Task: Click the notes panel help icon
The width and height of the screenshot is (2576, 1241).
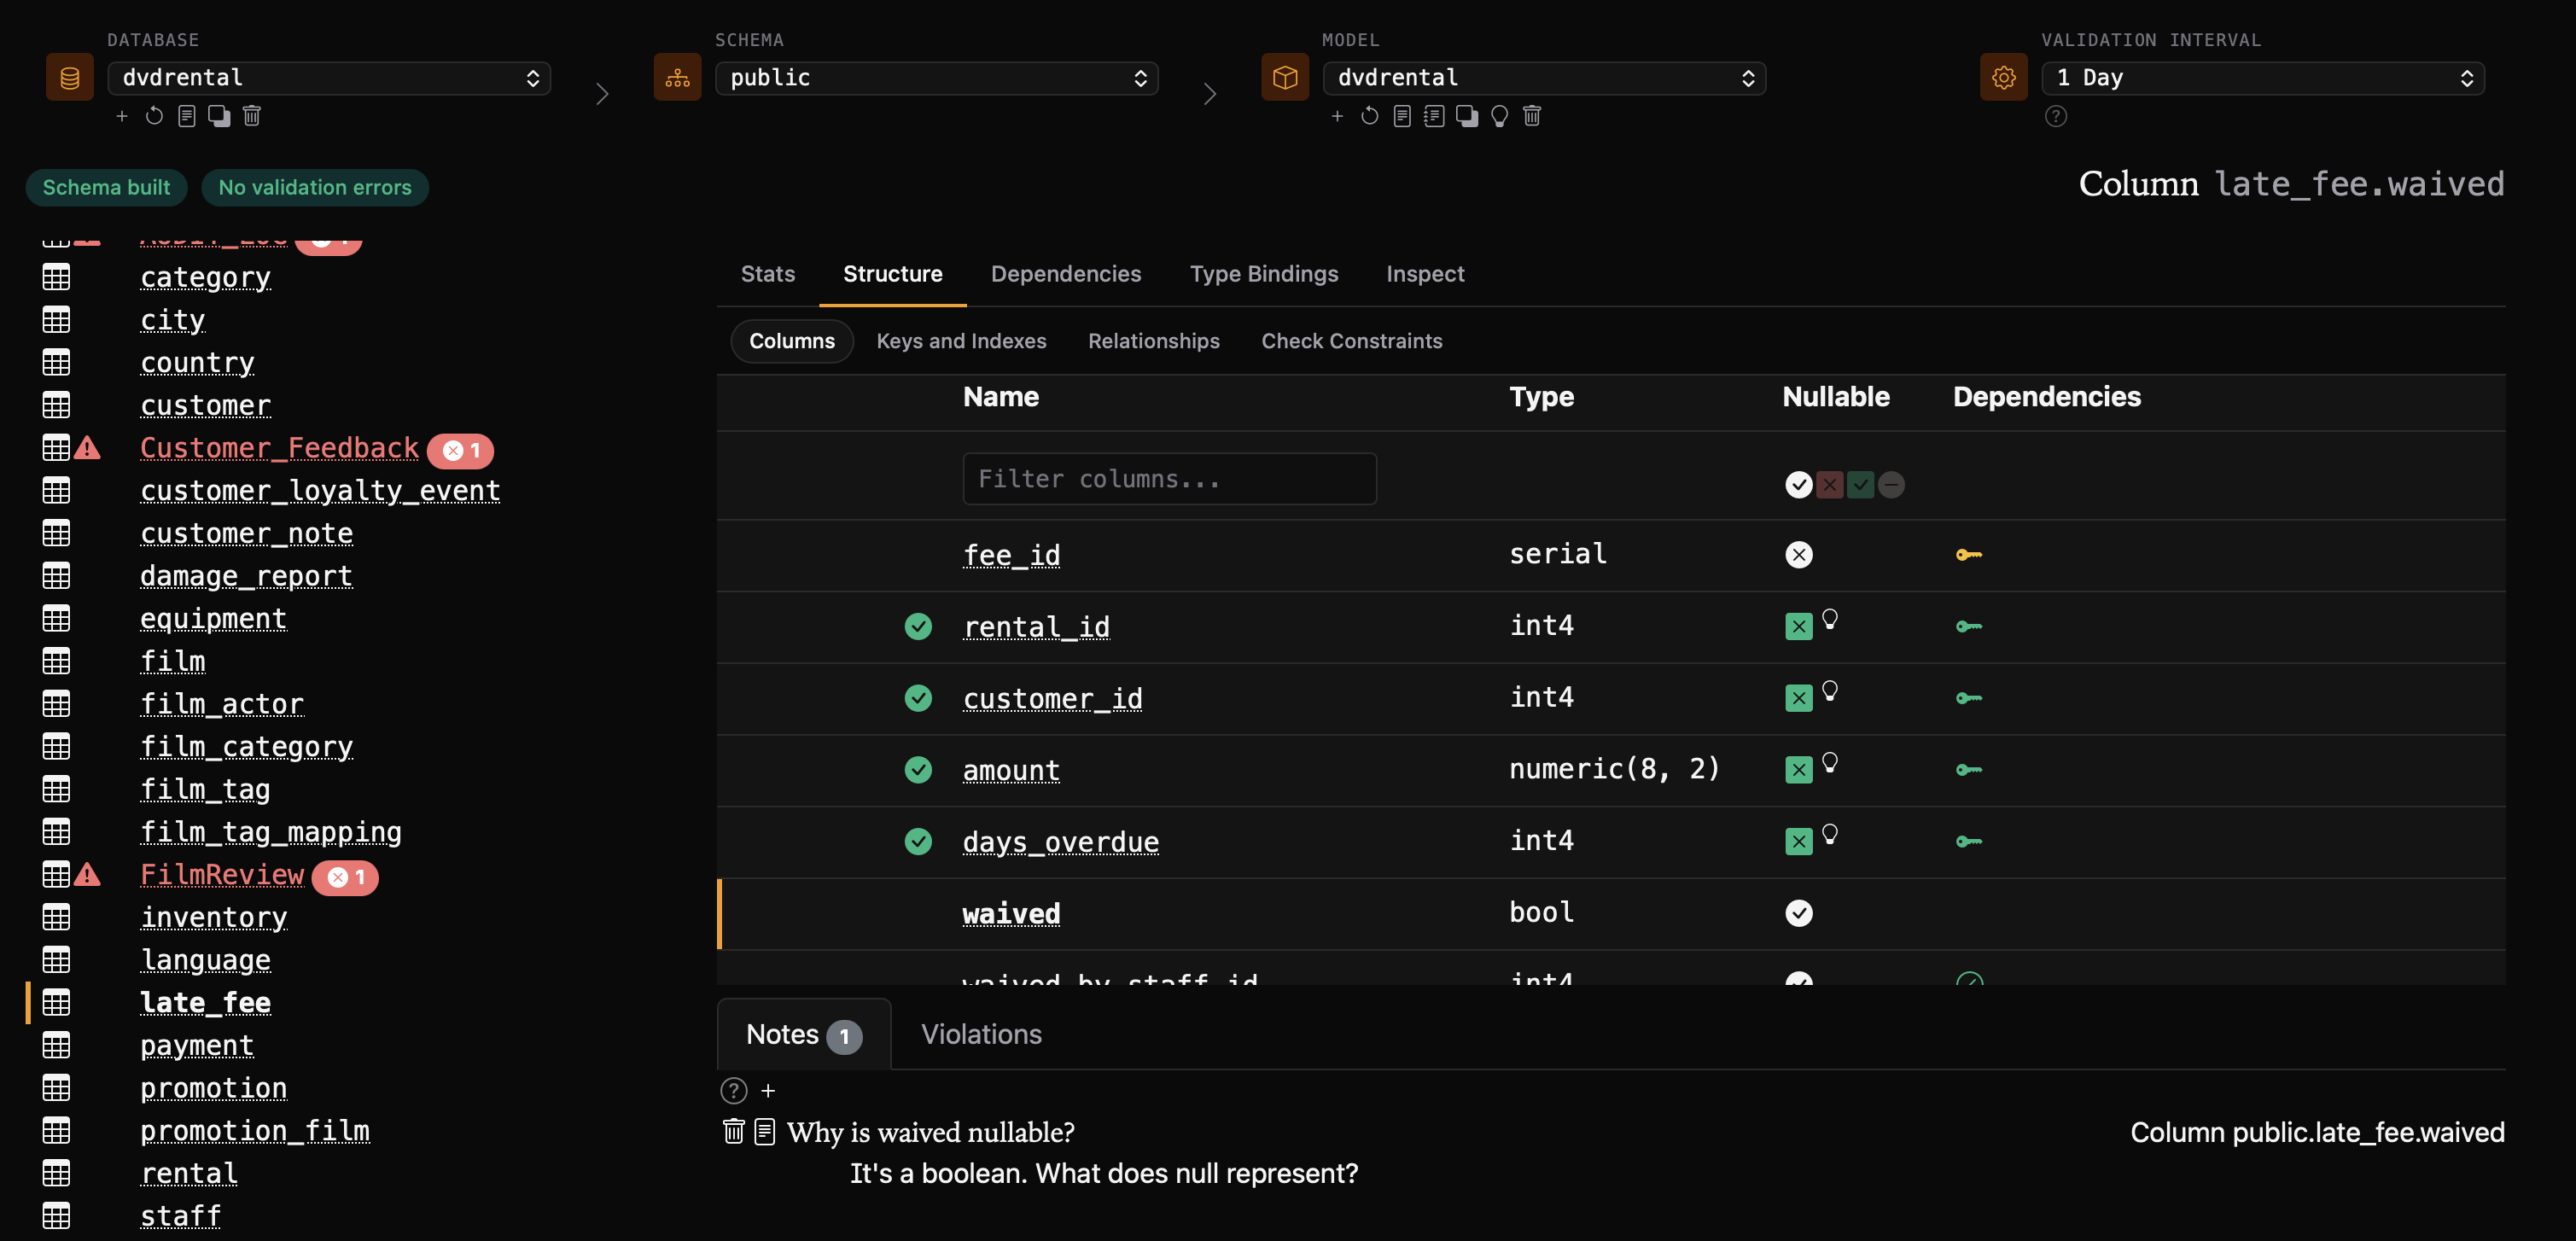Action: pyautogui.click(x=734, y=1090)
